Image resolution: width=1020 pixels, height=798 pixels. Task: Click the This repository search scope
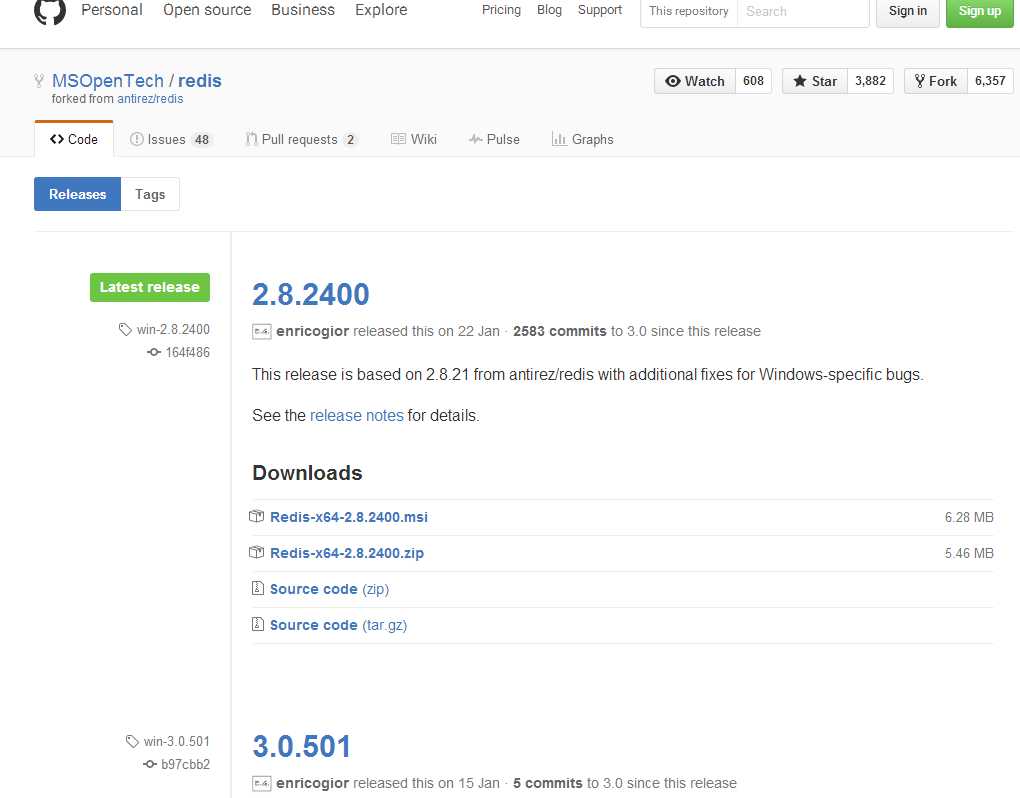[689, 11]
